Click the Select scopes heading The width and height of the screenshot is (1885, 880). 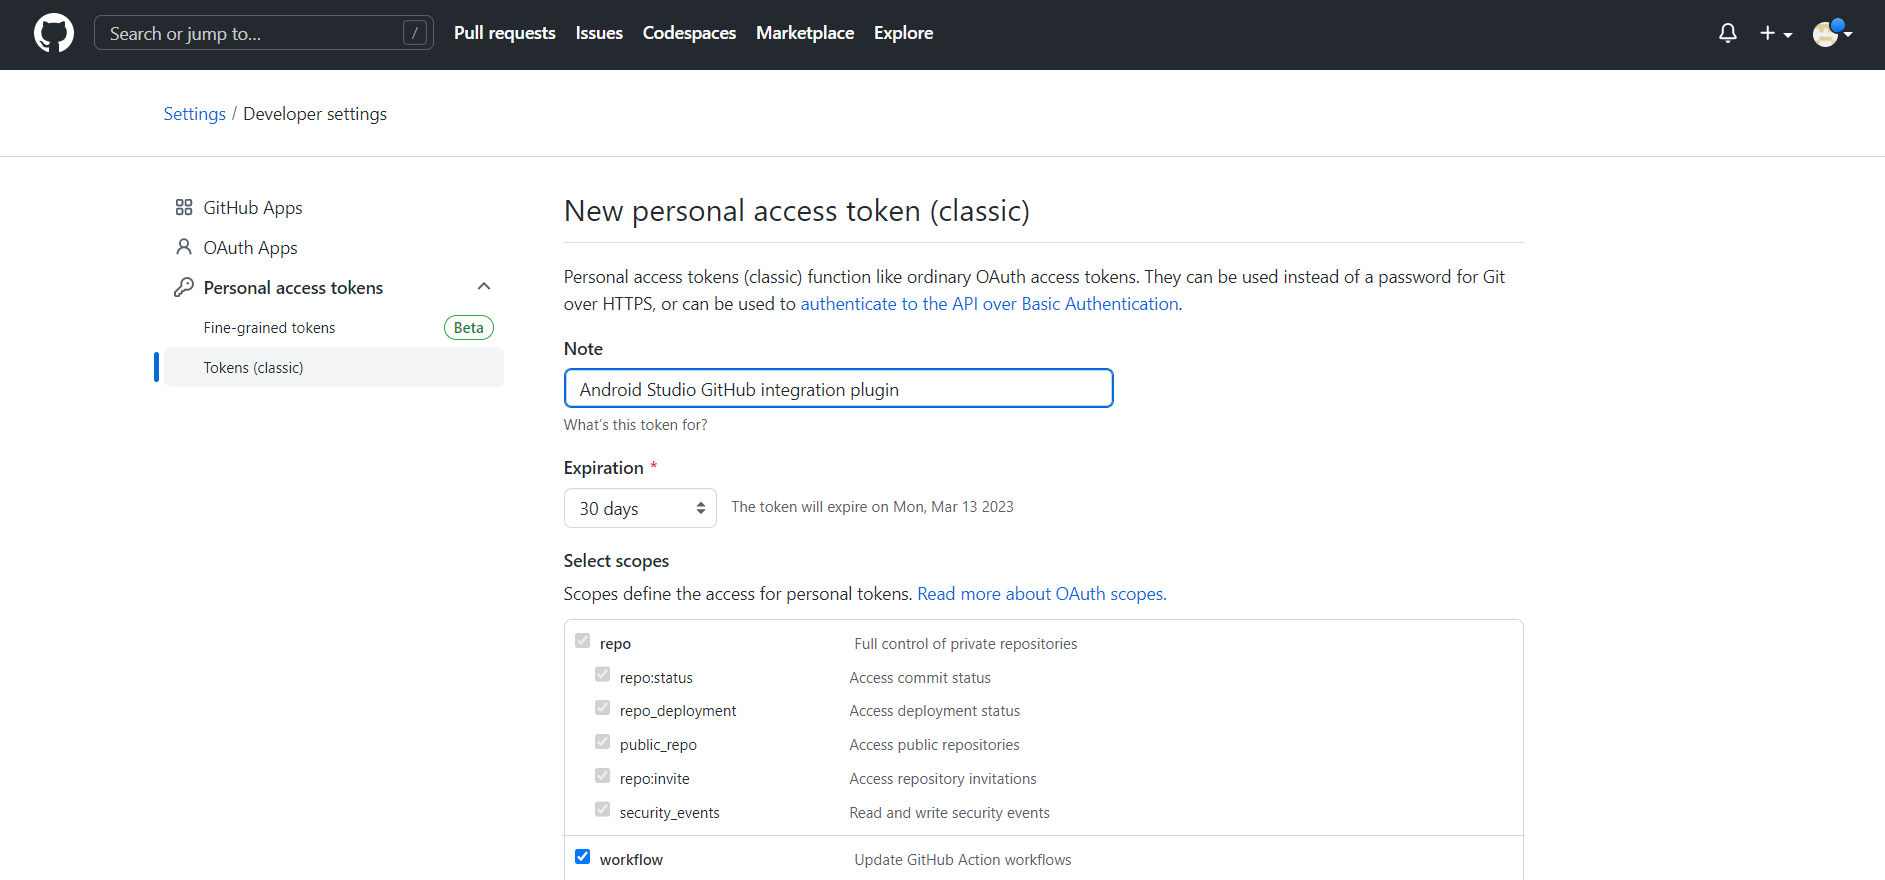[x=616, y=561]
